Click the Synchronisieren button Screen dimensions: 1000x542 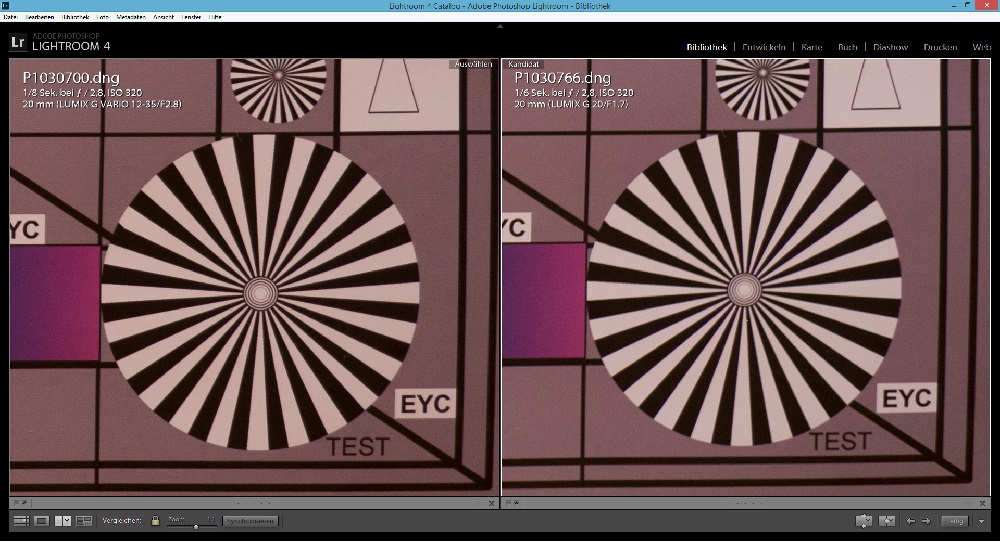pos(249,521)
